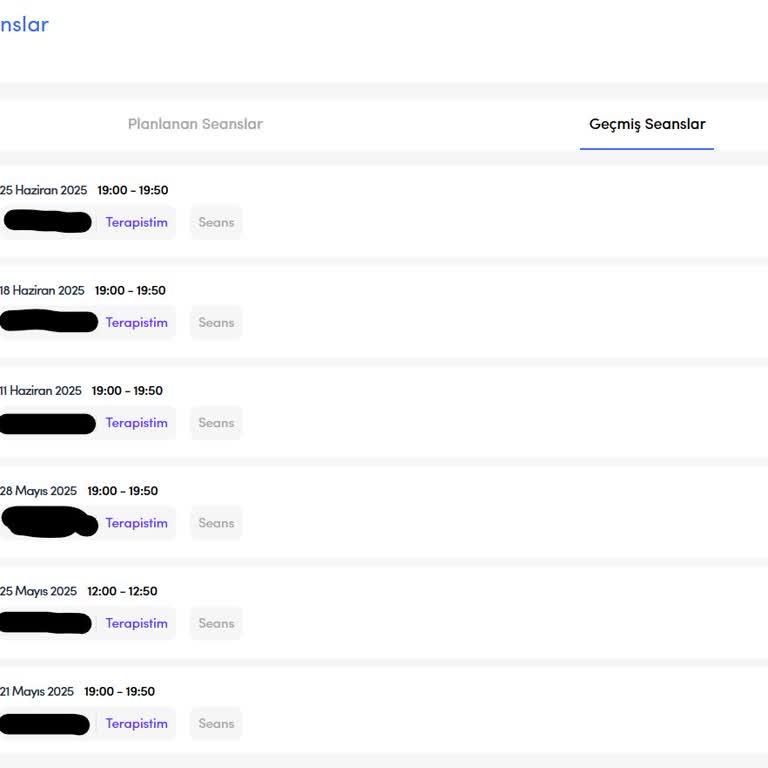The width and height of the screenshot is (768, 768).
Task: Click the Seans tag on 11 Haziran 2025 row
Action: pos(216,423)
